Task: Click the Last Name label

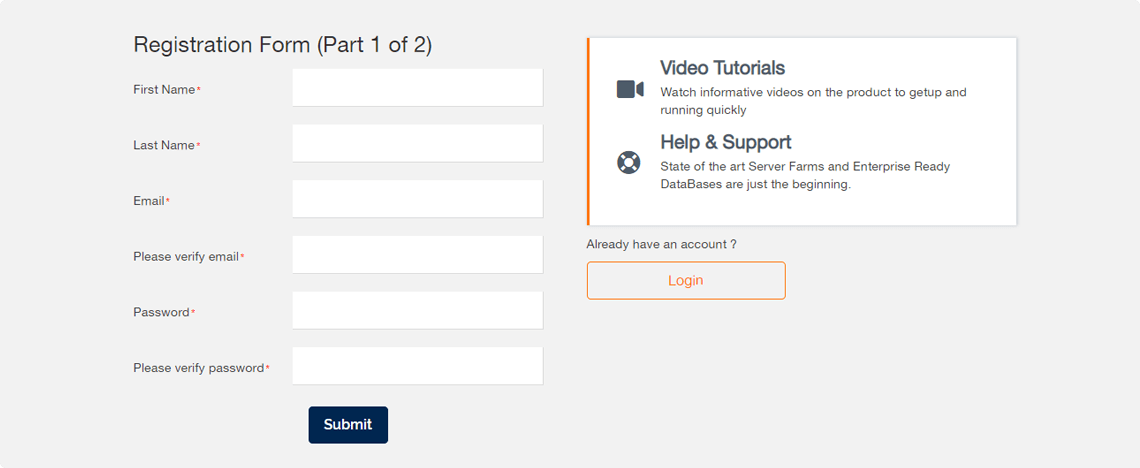Action: pyautogui.click(x=164, y=145)
